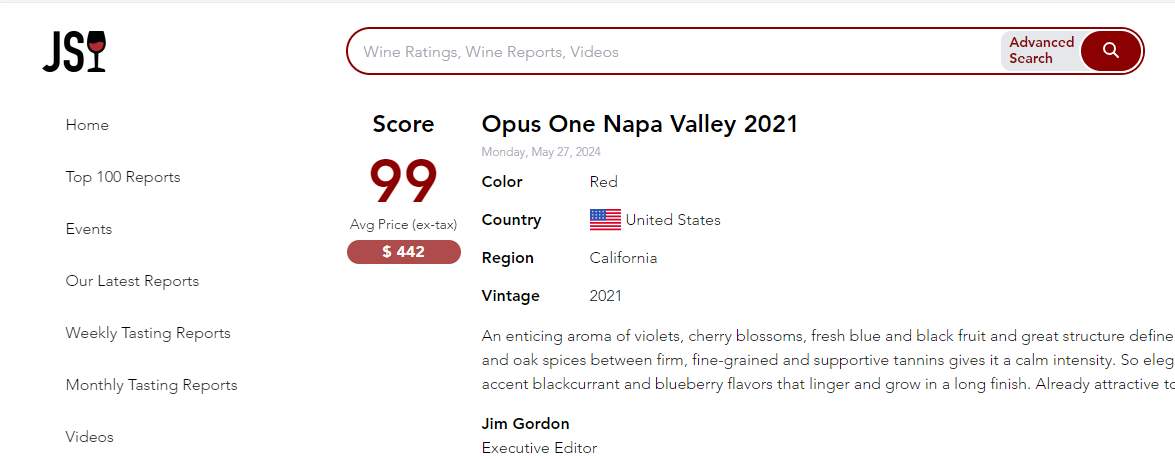Viewport: 1175px width, 459px height.
Task: Go to Home in the sidebar
Action: pos(87,125)
